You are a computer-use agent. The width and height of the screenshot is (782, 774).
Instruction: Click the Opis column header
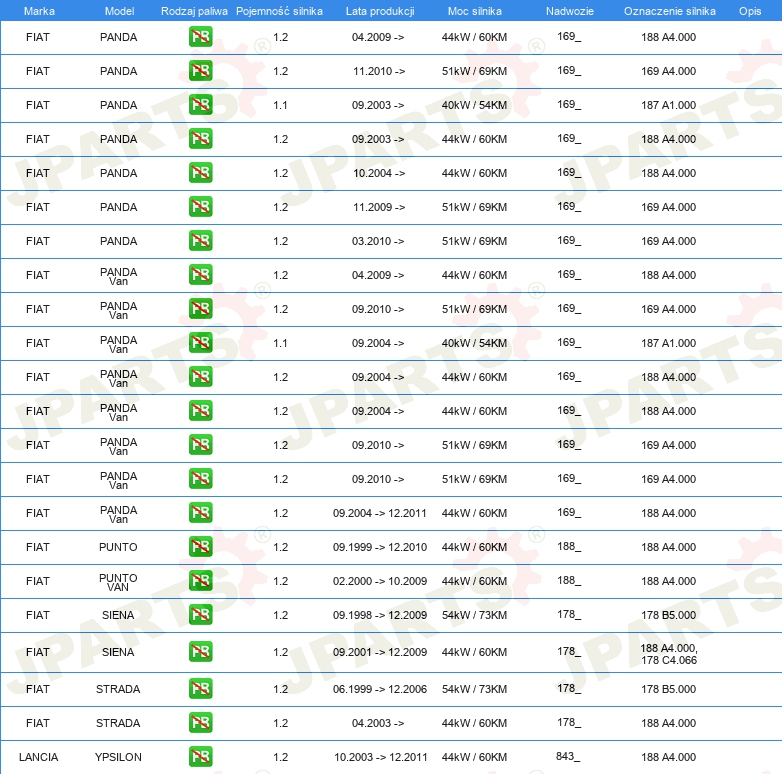pos(750,11)
